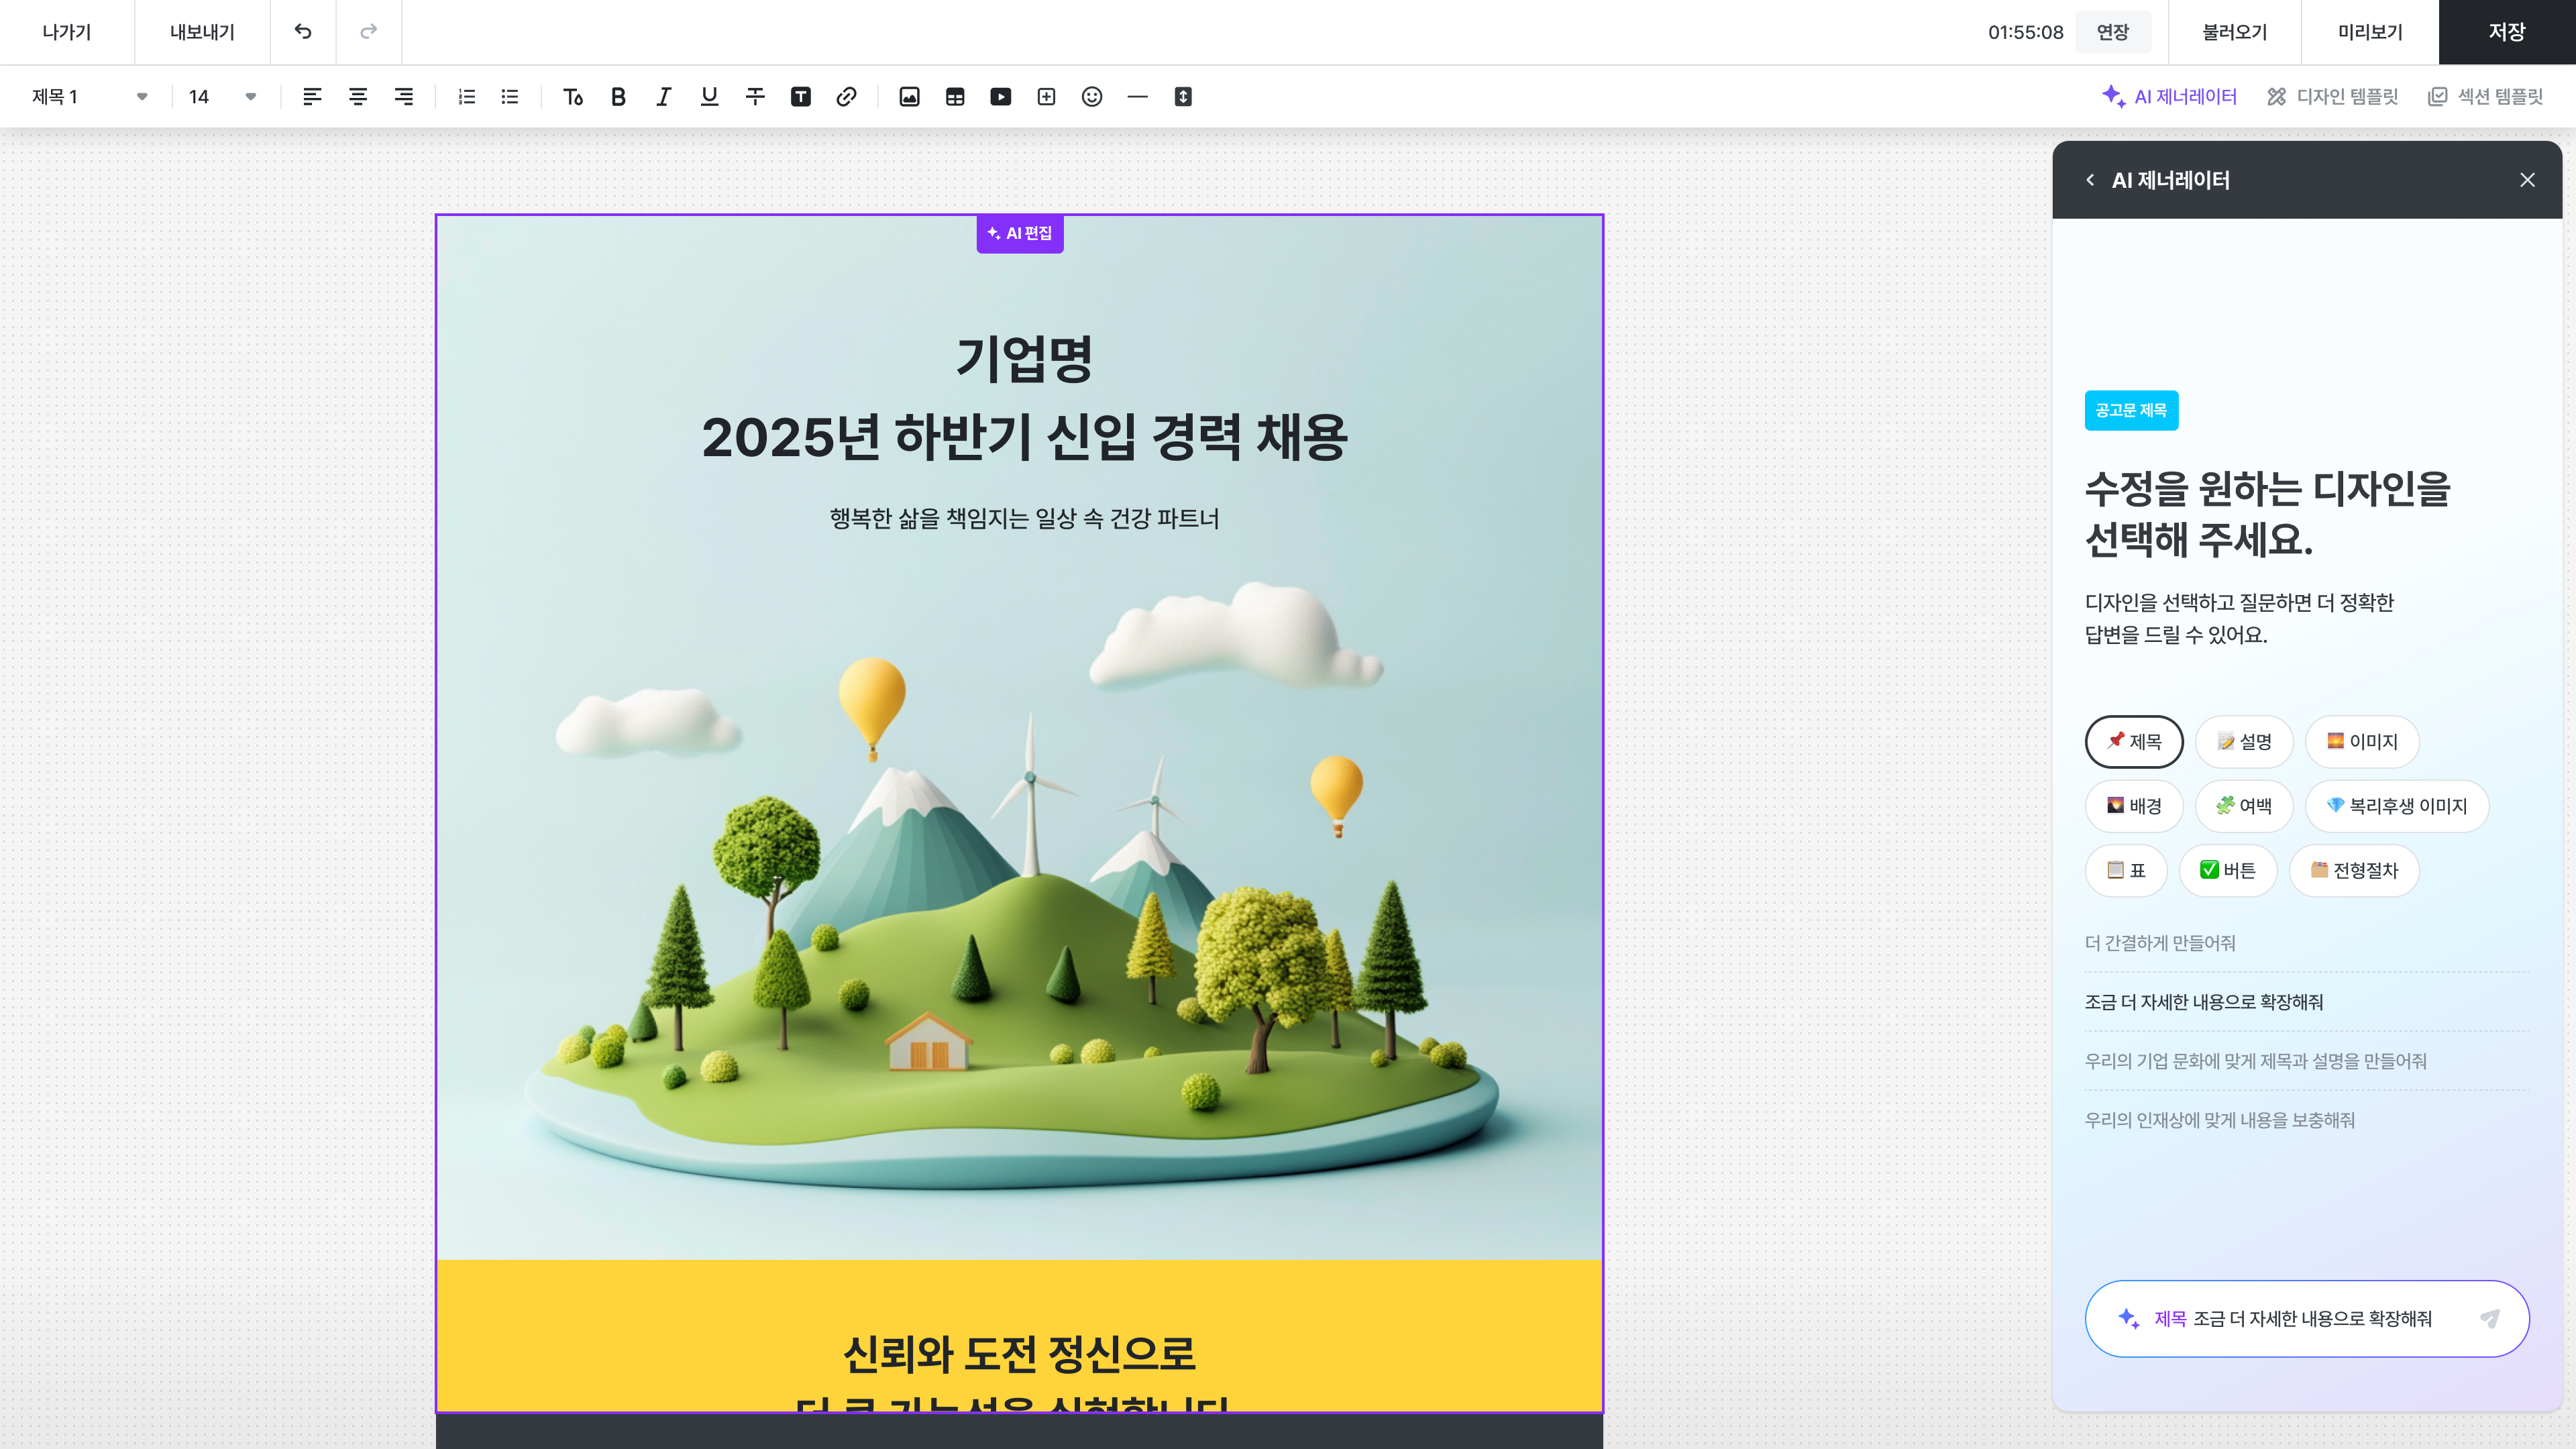Viewport: 2576px width, 1449px height.
Task: Toggle italic formatting
Action: pos(663,96)
